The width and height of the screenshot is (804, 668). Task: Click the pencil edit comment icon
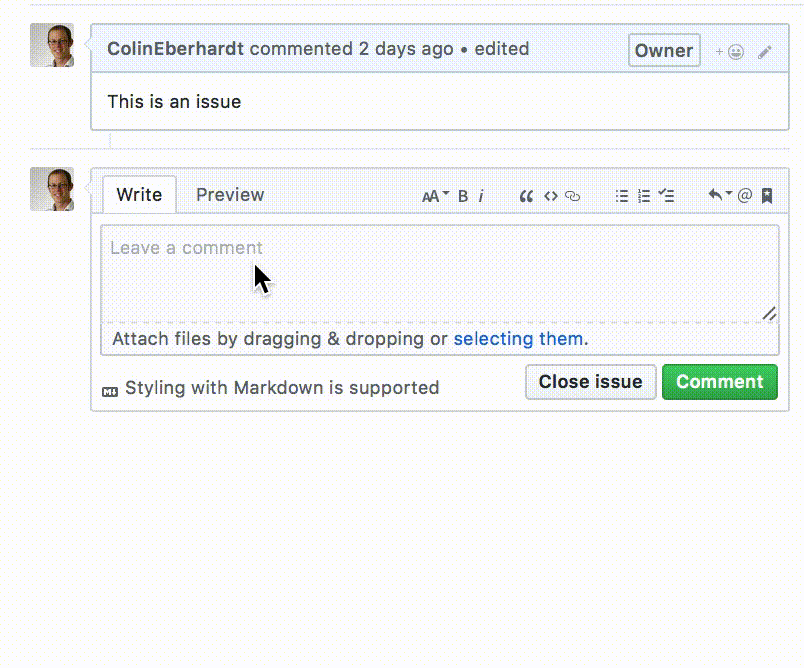tap(765, 52)
